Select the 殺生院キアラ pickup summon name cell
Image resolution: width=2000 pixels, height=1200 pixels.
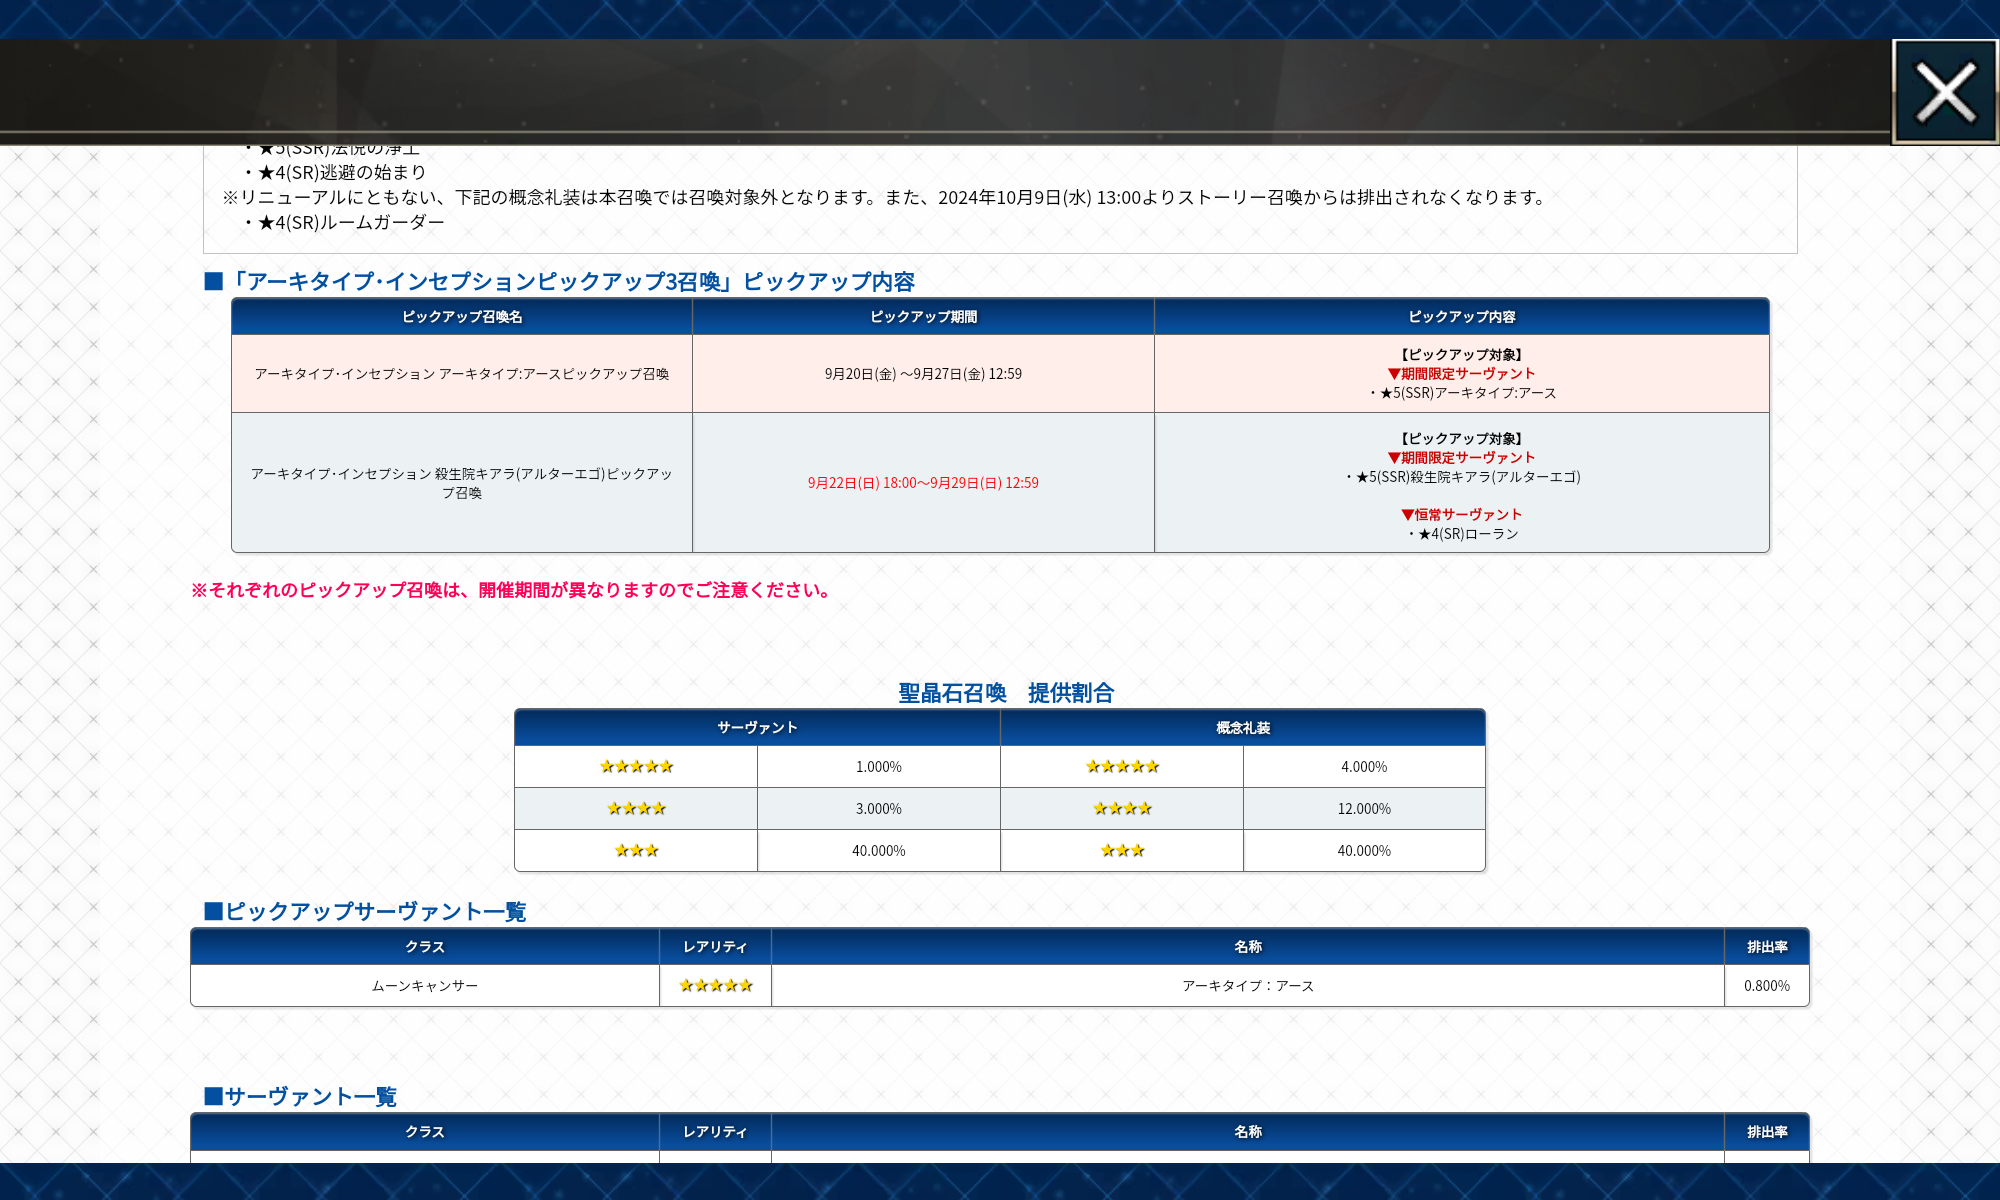pyautogui.click(x=461, y=483)
